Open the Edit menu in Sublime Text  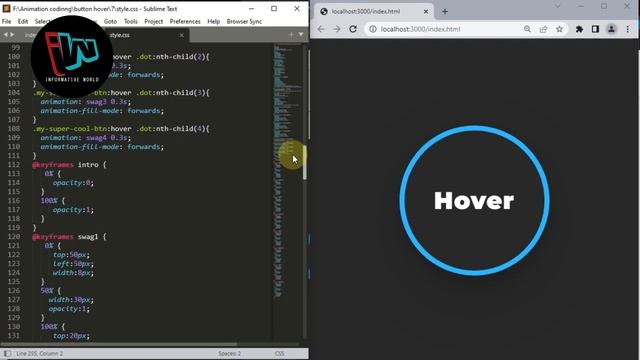point(23,21)
